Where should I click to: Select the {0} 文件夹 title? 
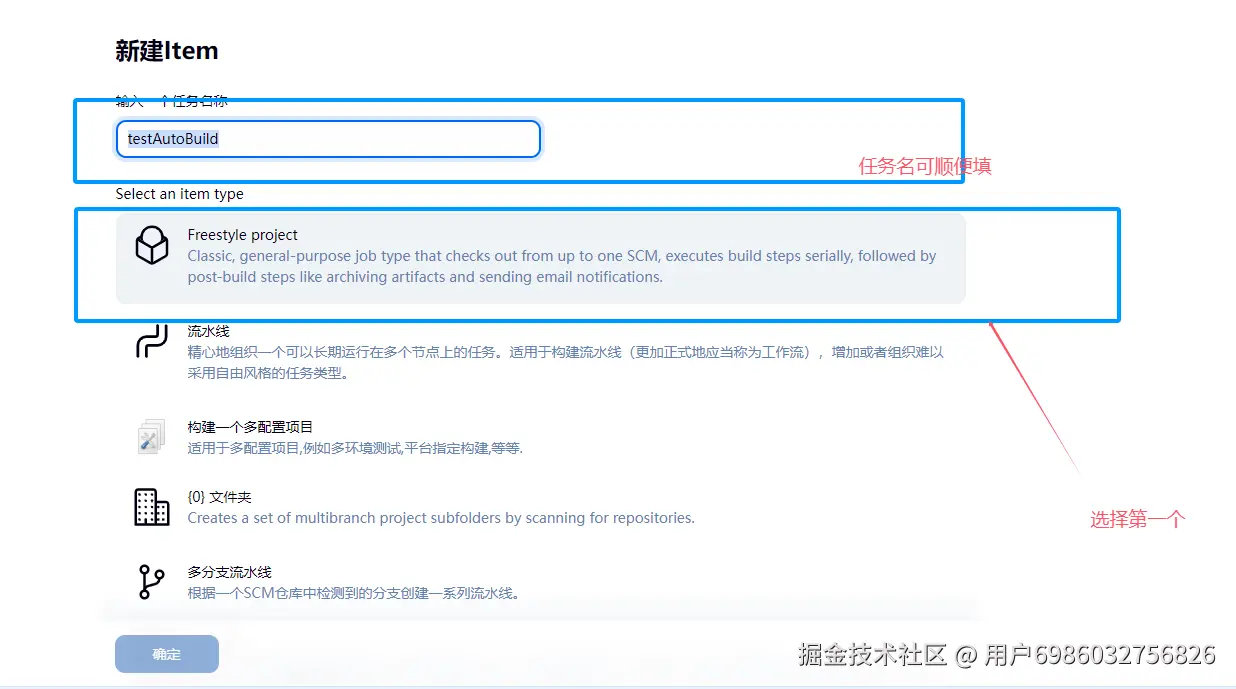222,497
